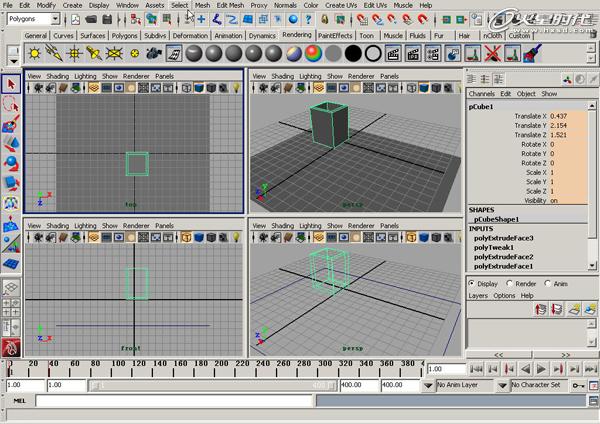Activate the Lasso select tool

(x=11, y=105)
